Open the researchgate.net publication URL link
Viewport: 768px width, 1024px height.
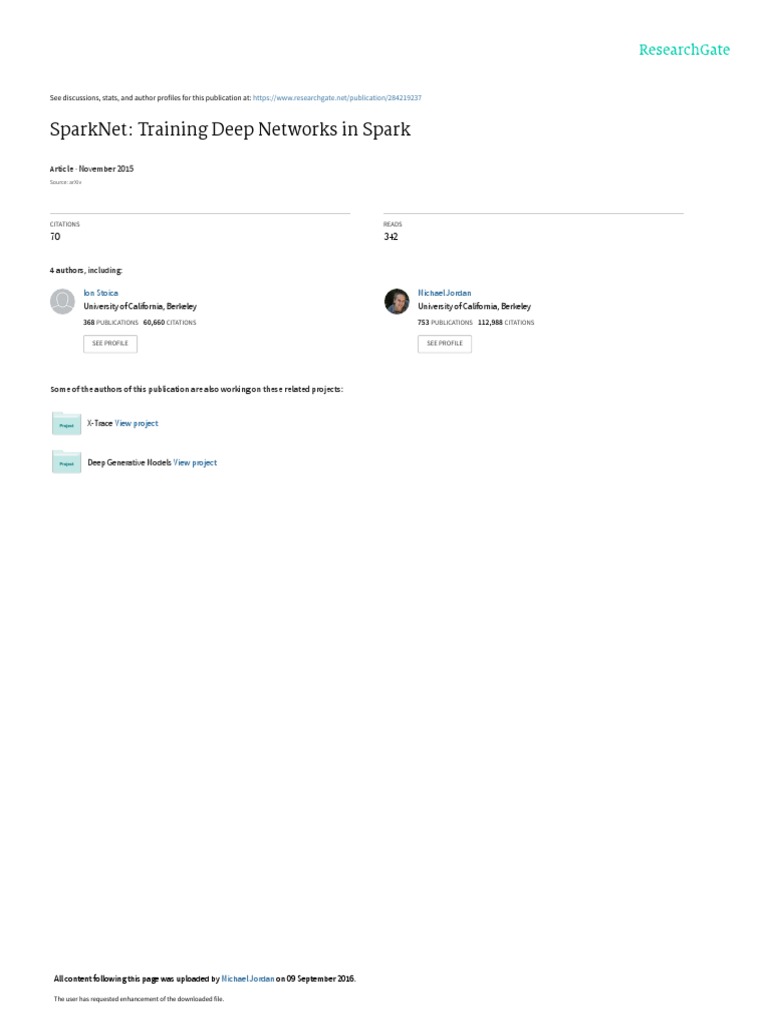coord(337,98)
